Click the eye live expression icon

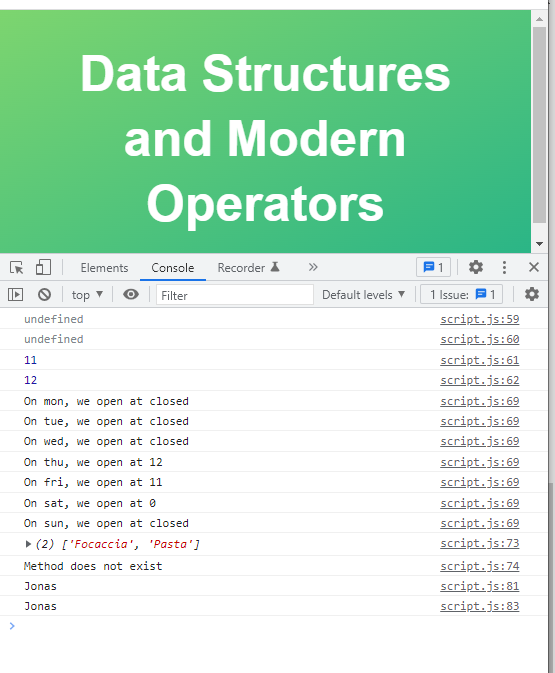131,294
